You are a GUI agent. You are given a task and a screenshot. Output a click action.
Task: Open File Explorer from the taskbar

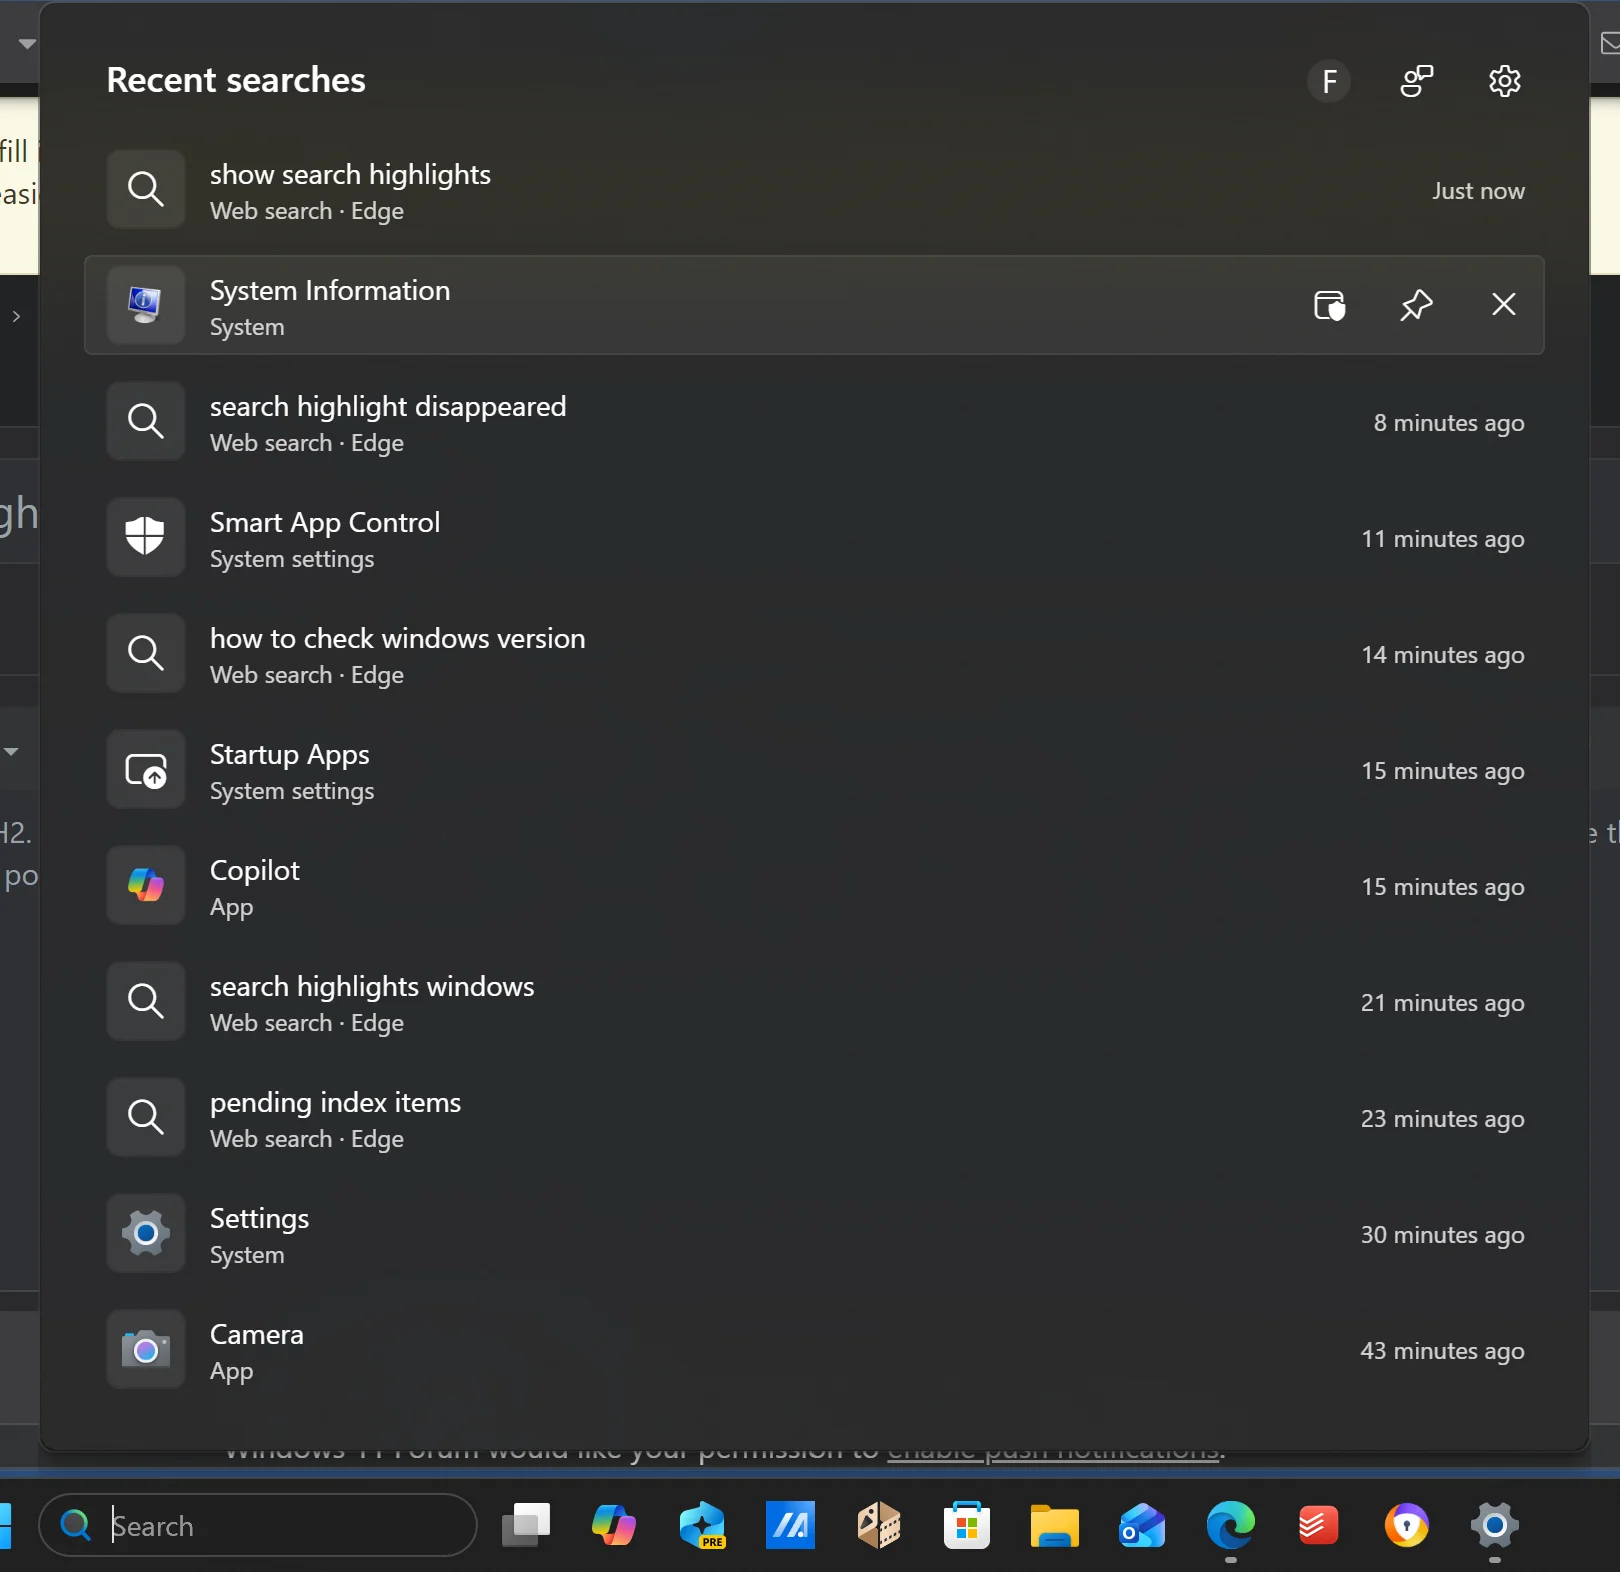coord(1054,1525)
